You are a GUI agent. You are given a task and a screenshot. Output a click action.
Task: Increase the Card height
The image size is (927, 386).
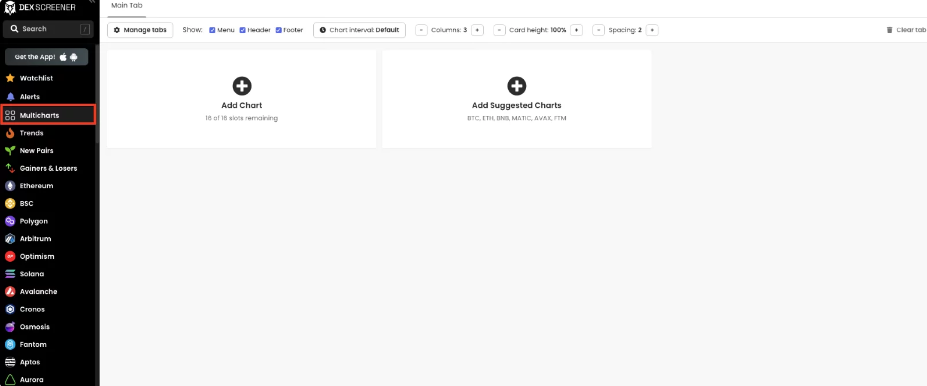click(576, 30)
